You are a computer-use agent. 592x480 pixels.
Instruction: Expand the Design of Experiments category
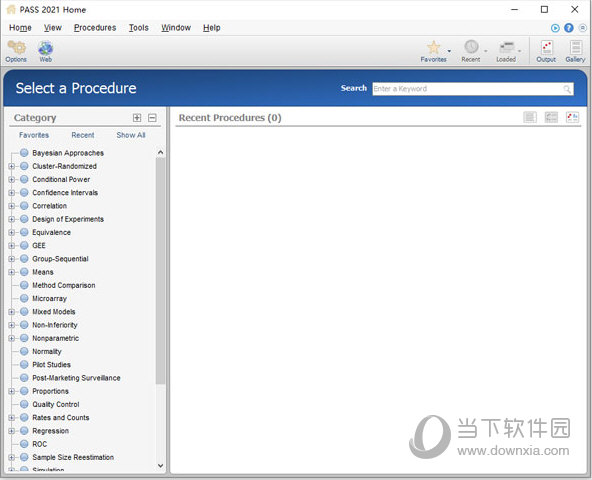12,219
